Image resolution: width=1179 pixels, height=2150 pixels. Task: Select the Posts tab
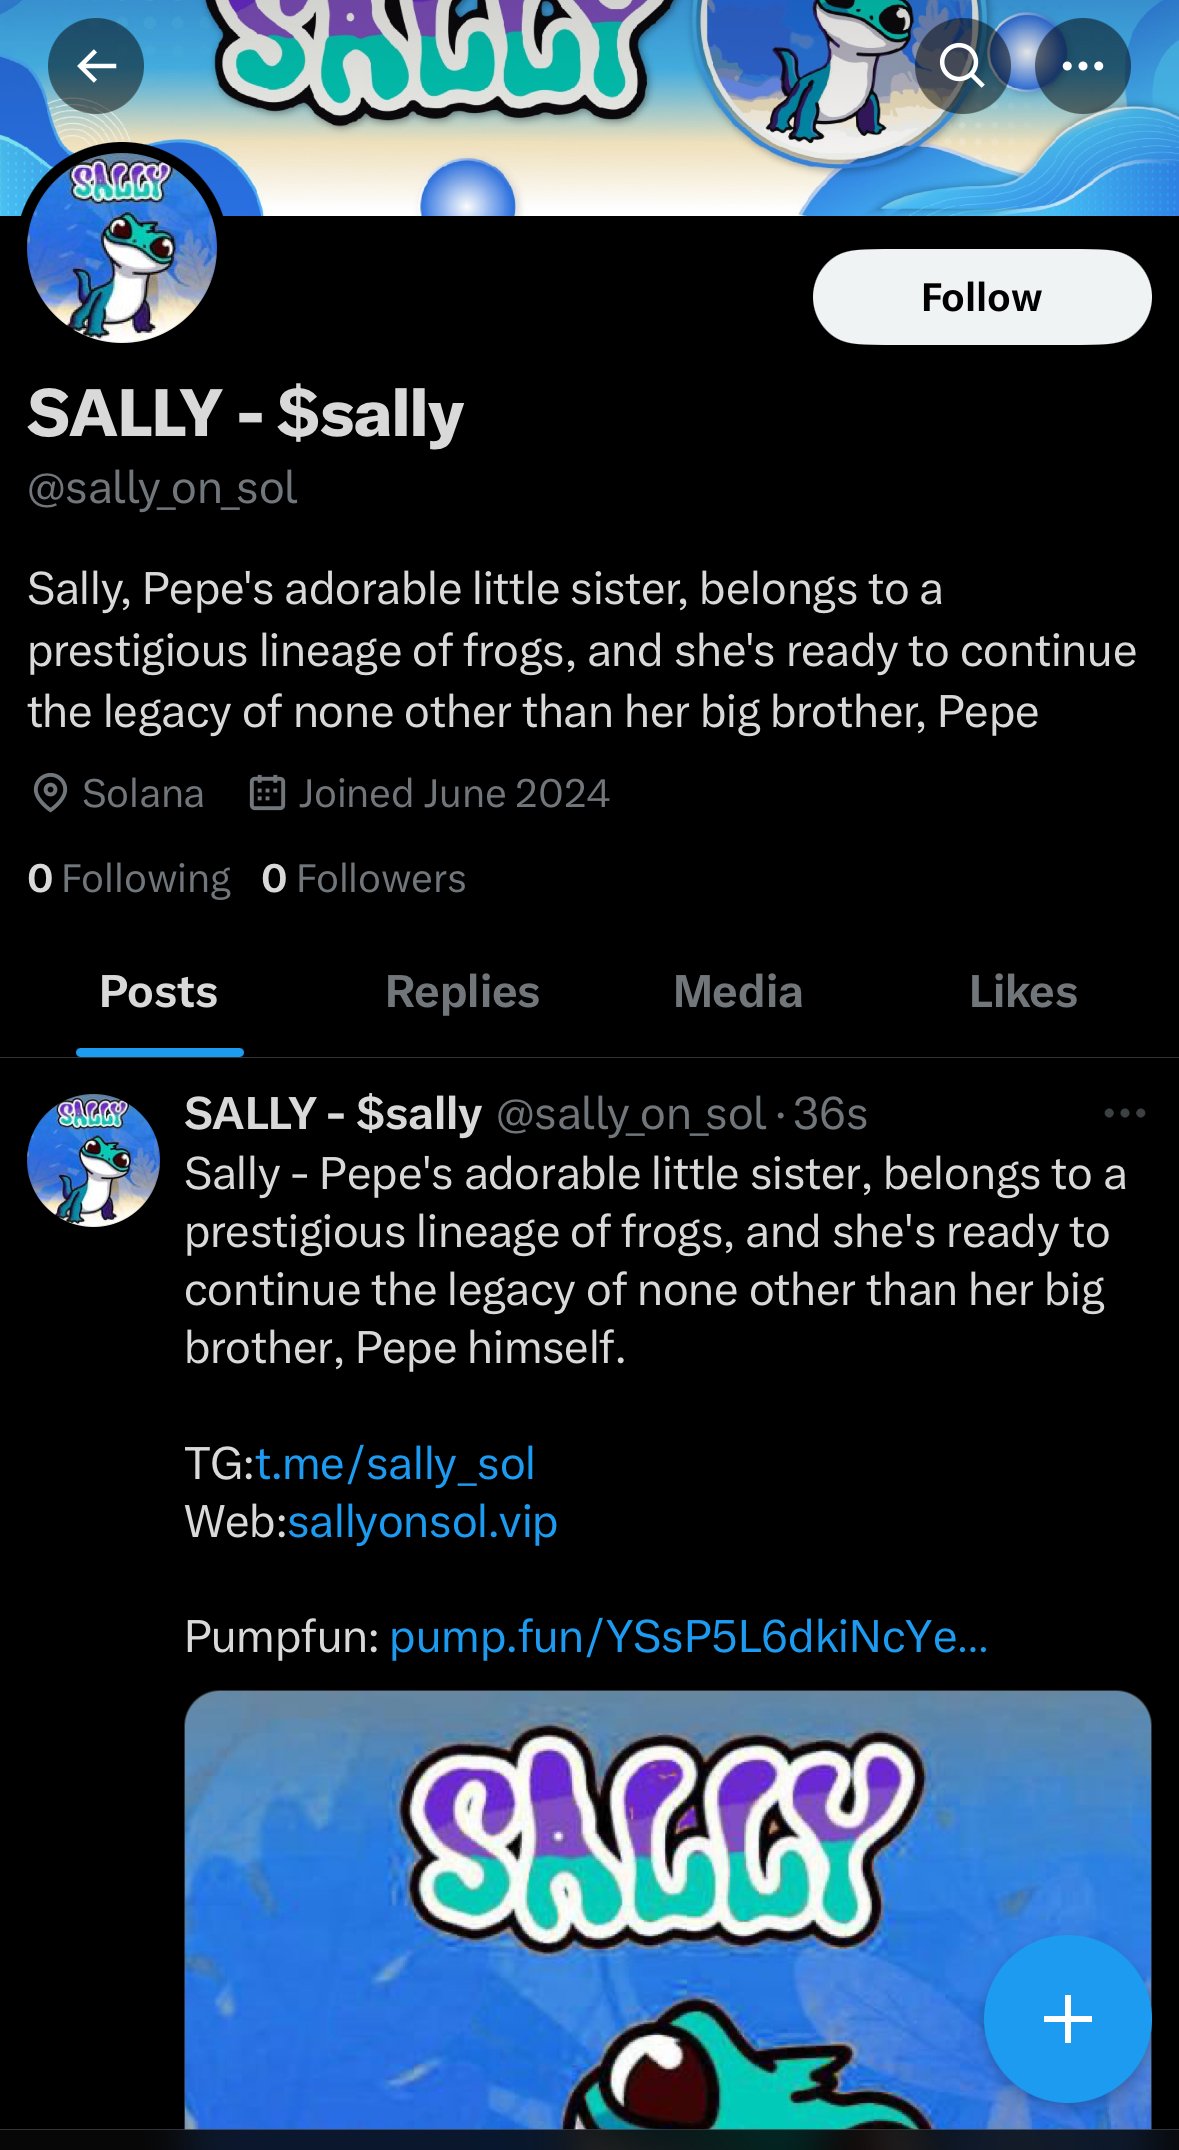[159, 992]
